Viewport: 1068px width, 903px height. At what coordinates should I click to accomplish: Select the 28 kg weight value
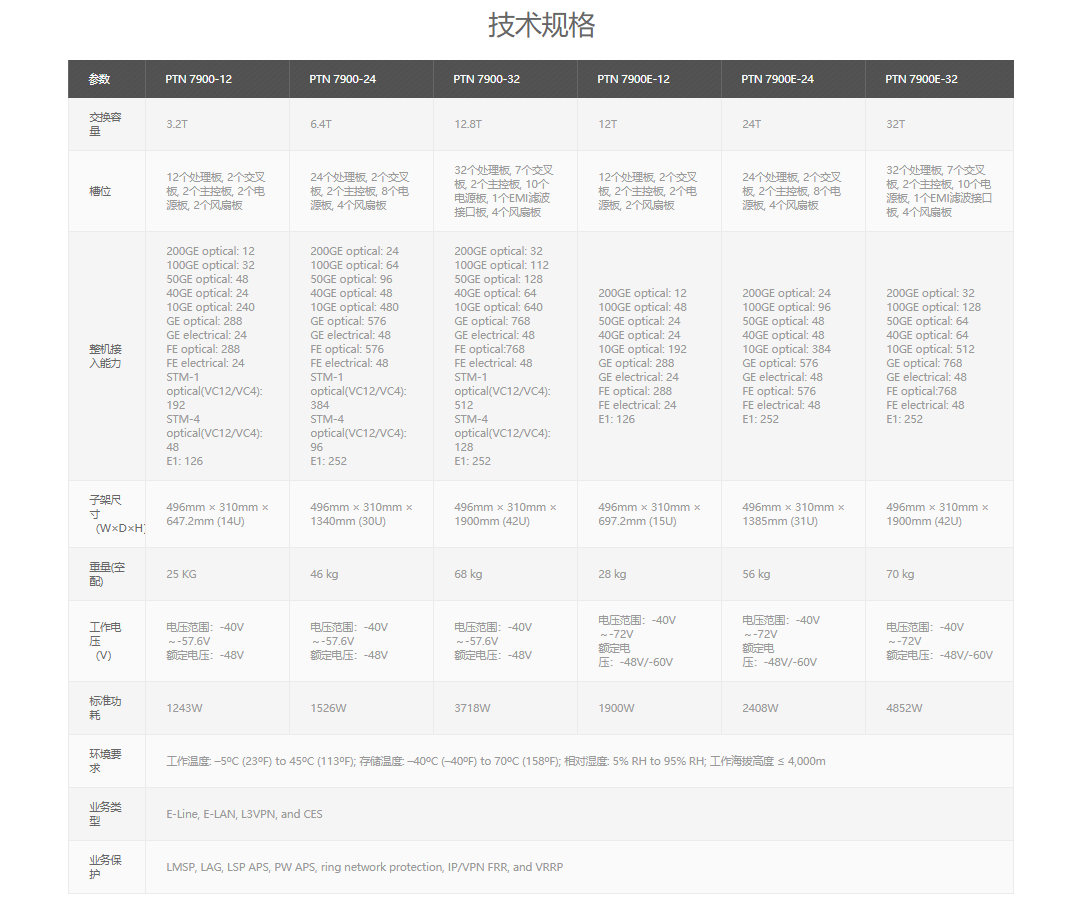click(612, 574)
